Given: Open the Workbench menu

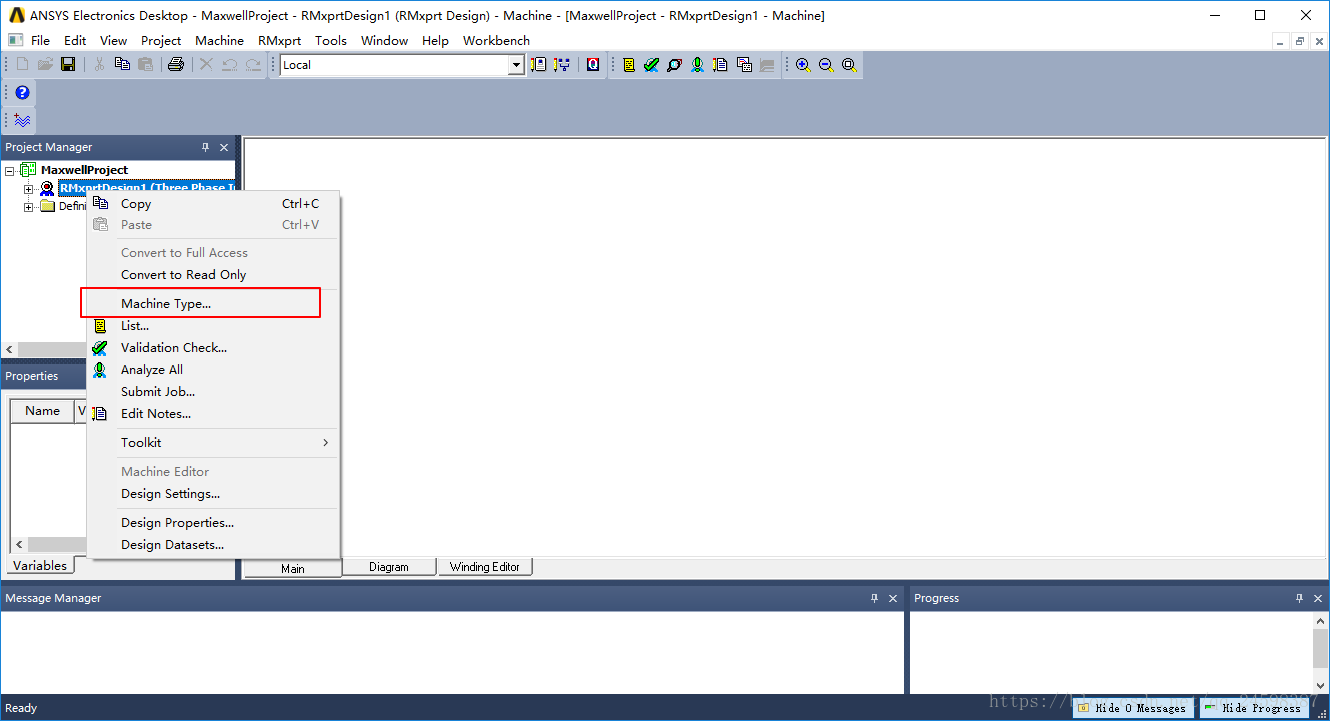Looking at the screenshot, I should click(496, 40).
